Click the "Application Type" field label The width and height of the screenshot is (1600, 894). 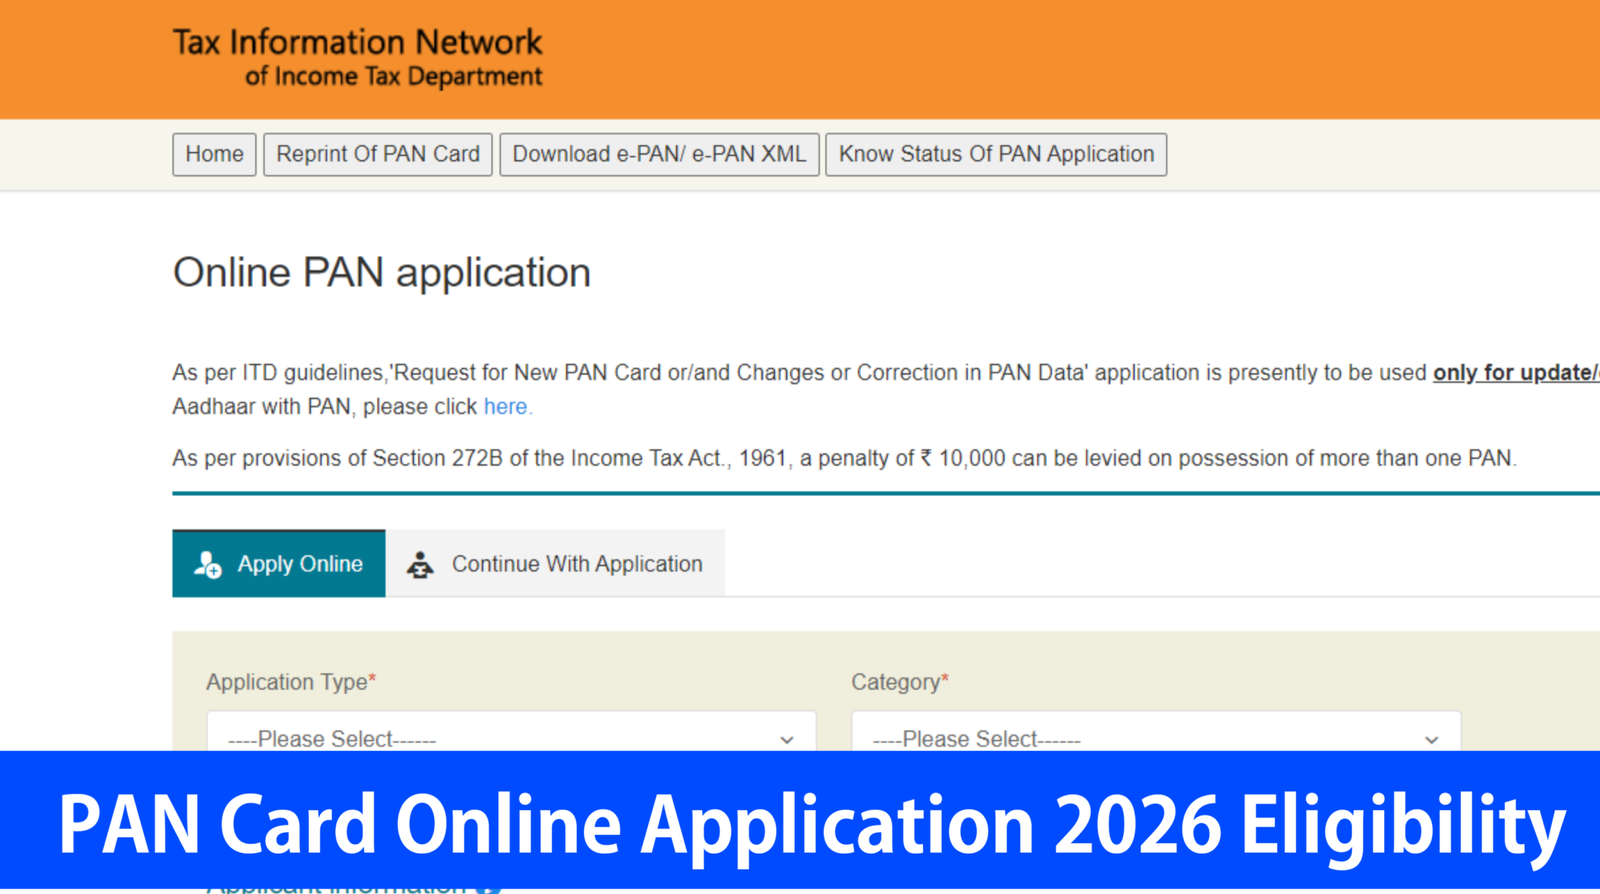pos(290,682)
